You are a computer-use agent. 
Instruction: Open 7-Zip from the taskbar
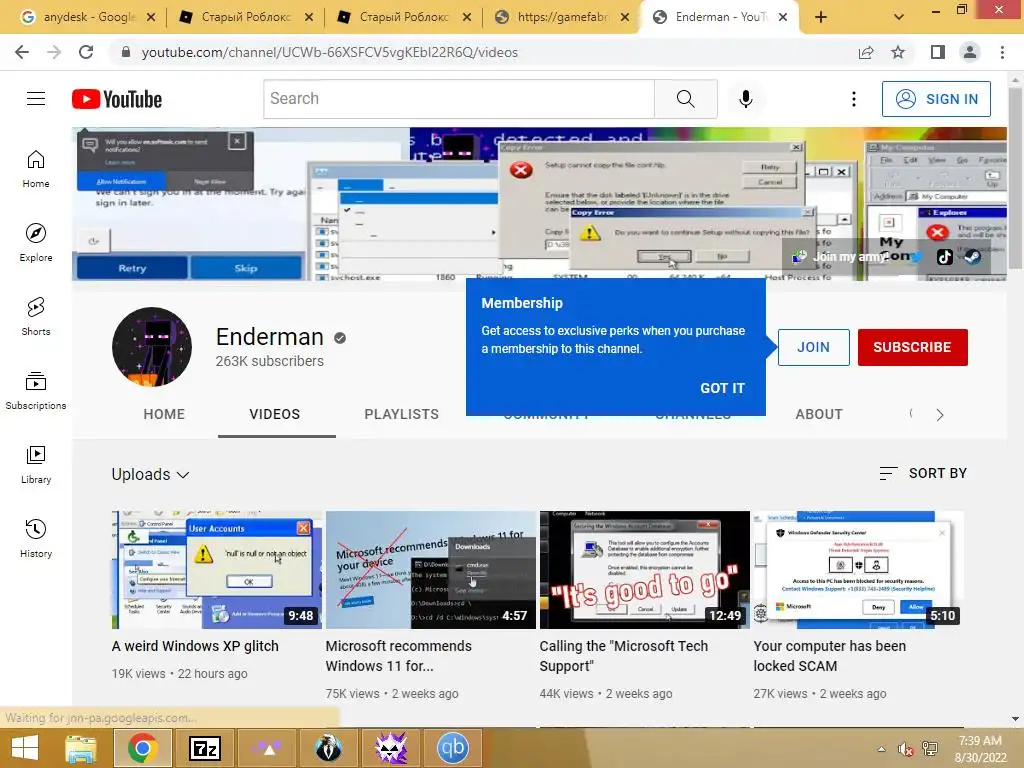(204, 748)
